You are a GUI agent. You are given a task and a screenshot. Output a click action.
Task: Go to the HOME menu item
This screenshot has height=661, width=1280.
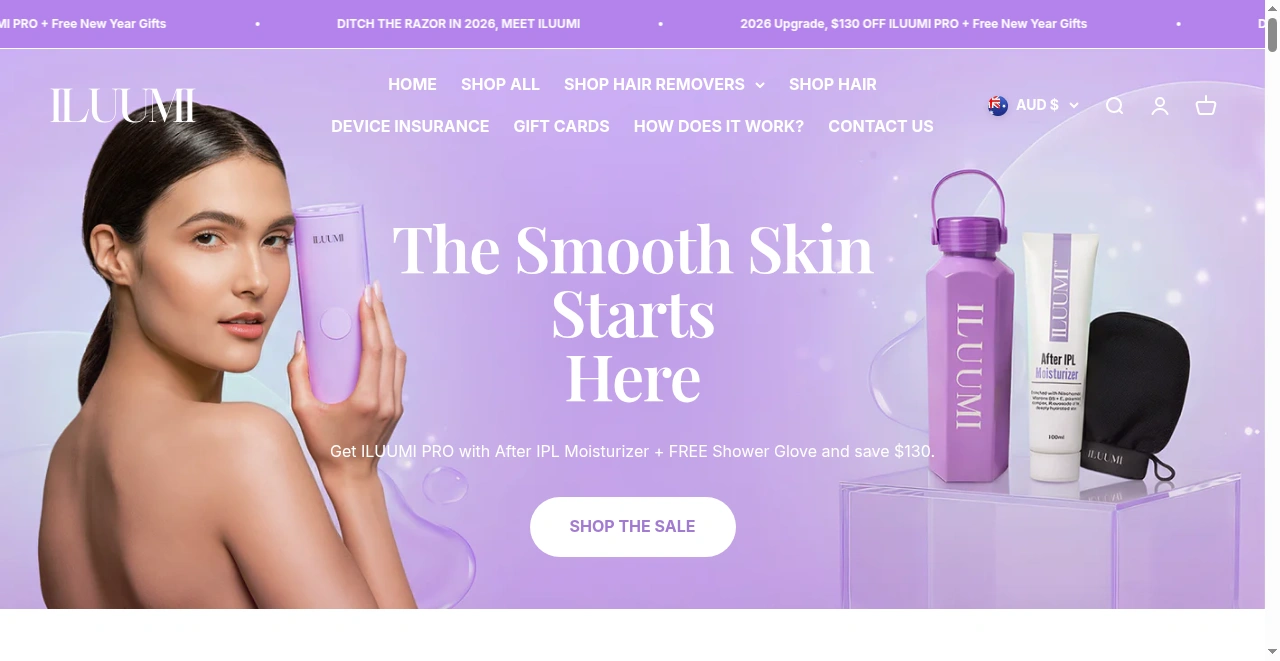(x=412, y=85)
